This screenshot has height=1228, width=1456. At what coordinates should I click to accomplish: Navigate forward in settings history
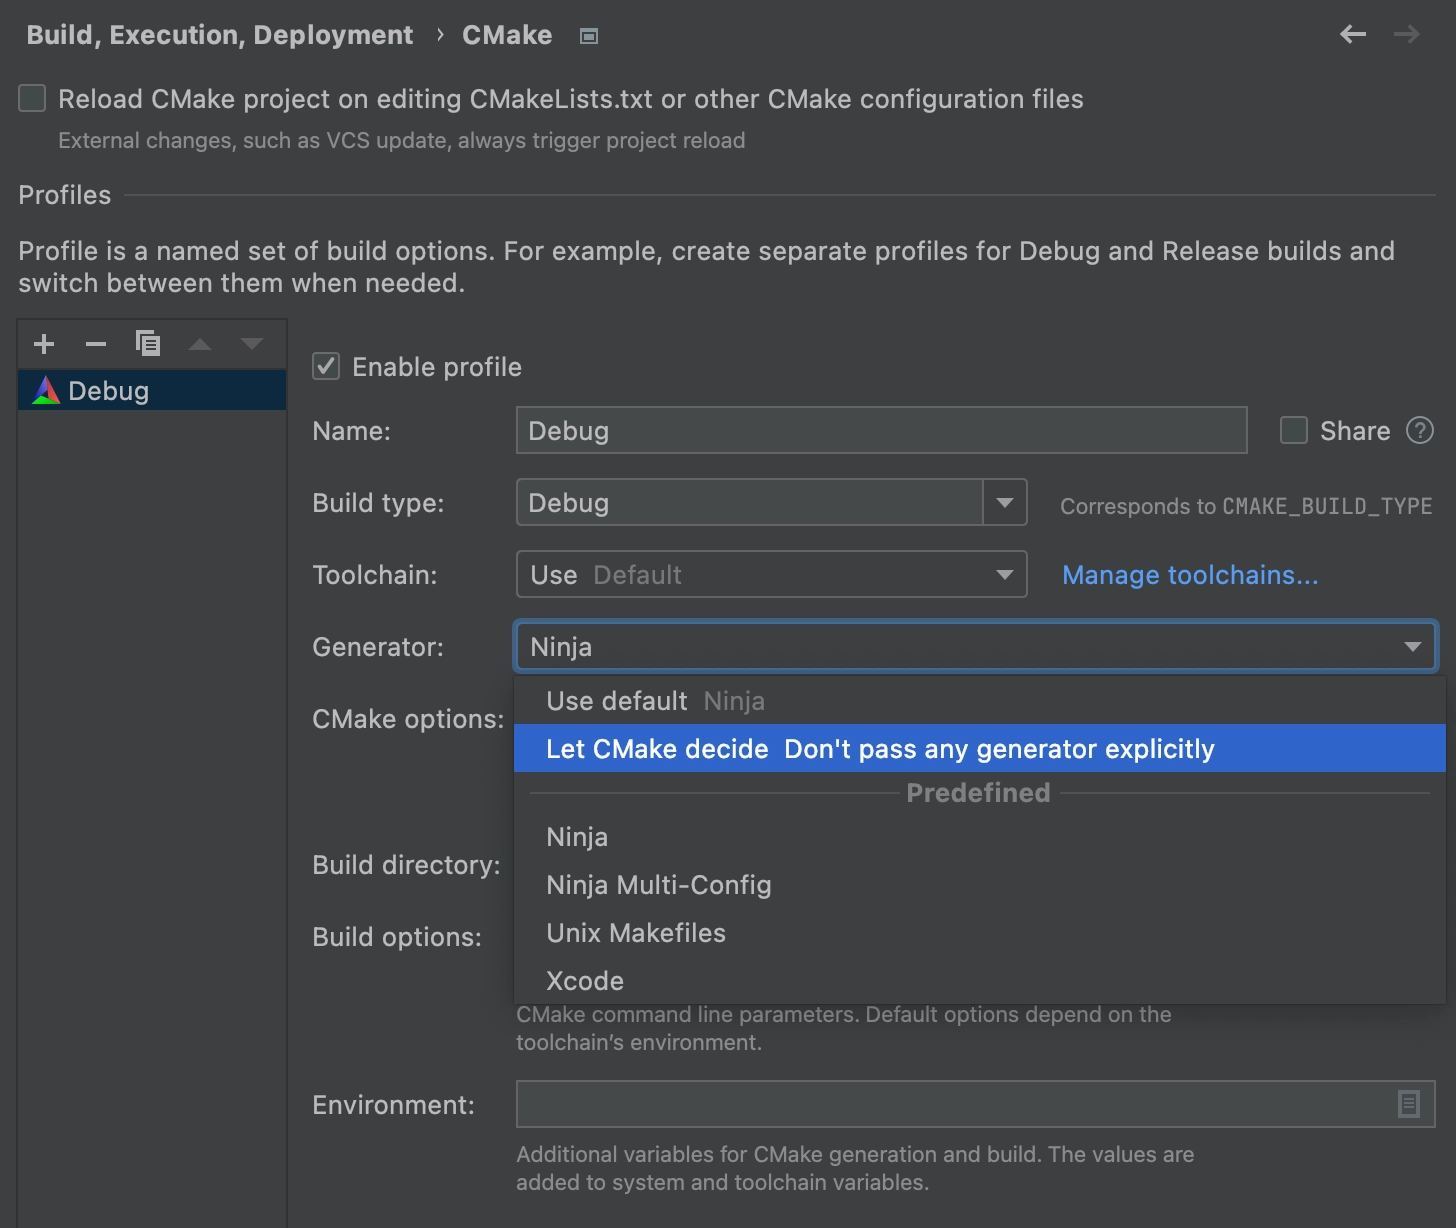(1407, 35)
